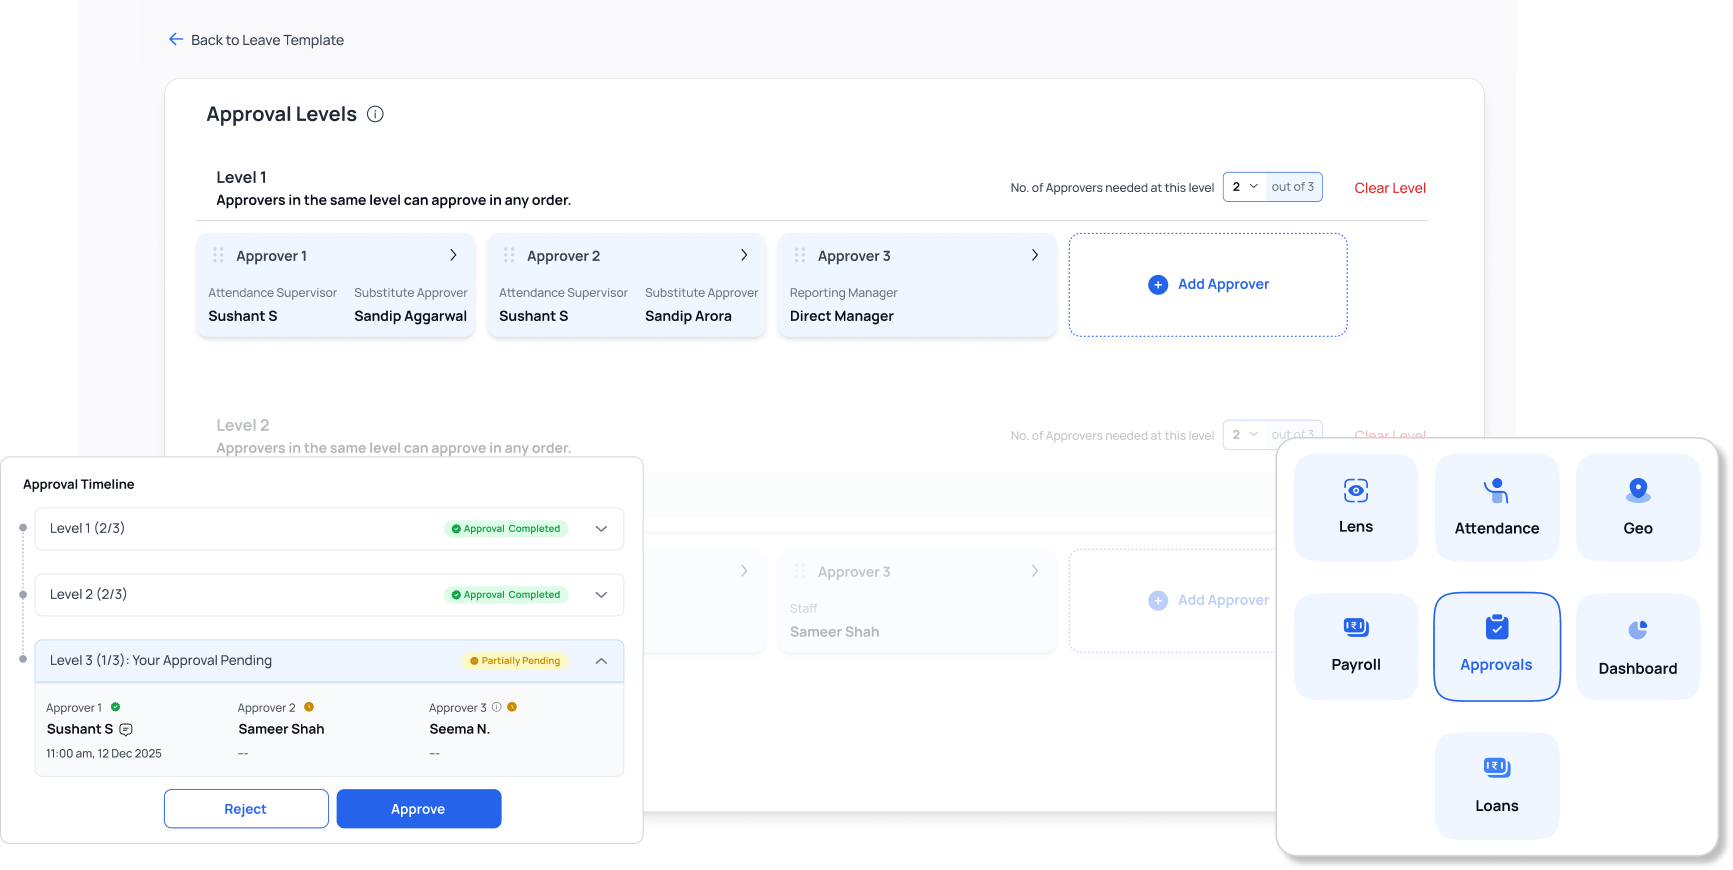Viewport: 1733px width, 870px height.
Task: Click substitute approver name Sandip Arora
Action: (688, 316)
